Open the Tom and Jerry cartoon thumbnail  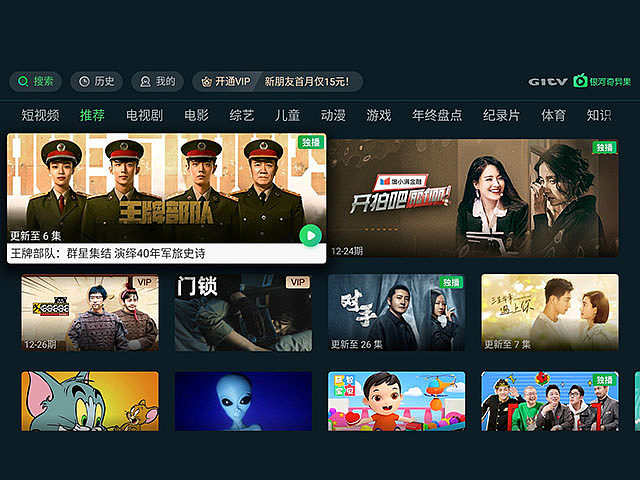pos(90,401)
